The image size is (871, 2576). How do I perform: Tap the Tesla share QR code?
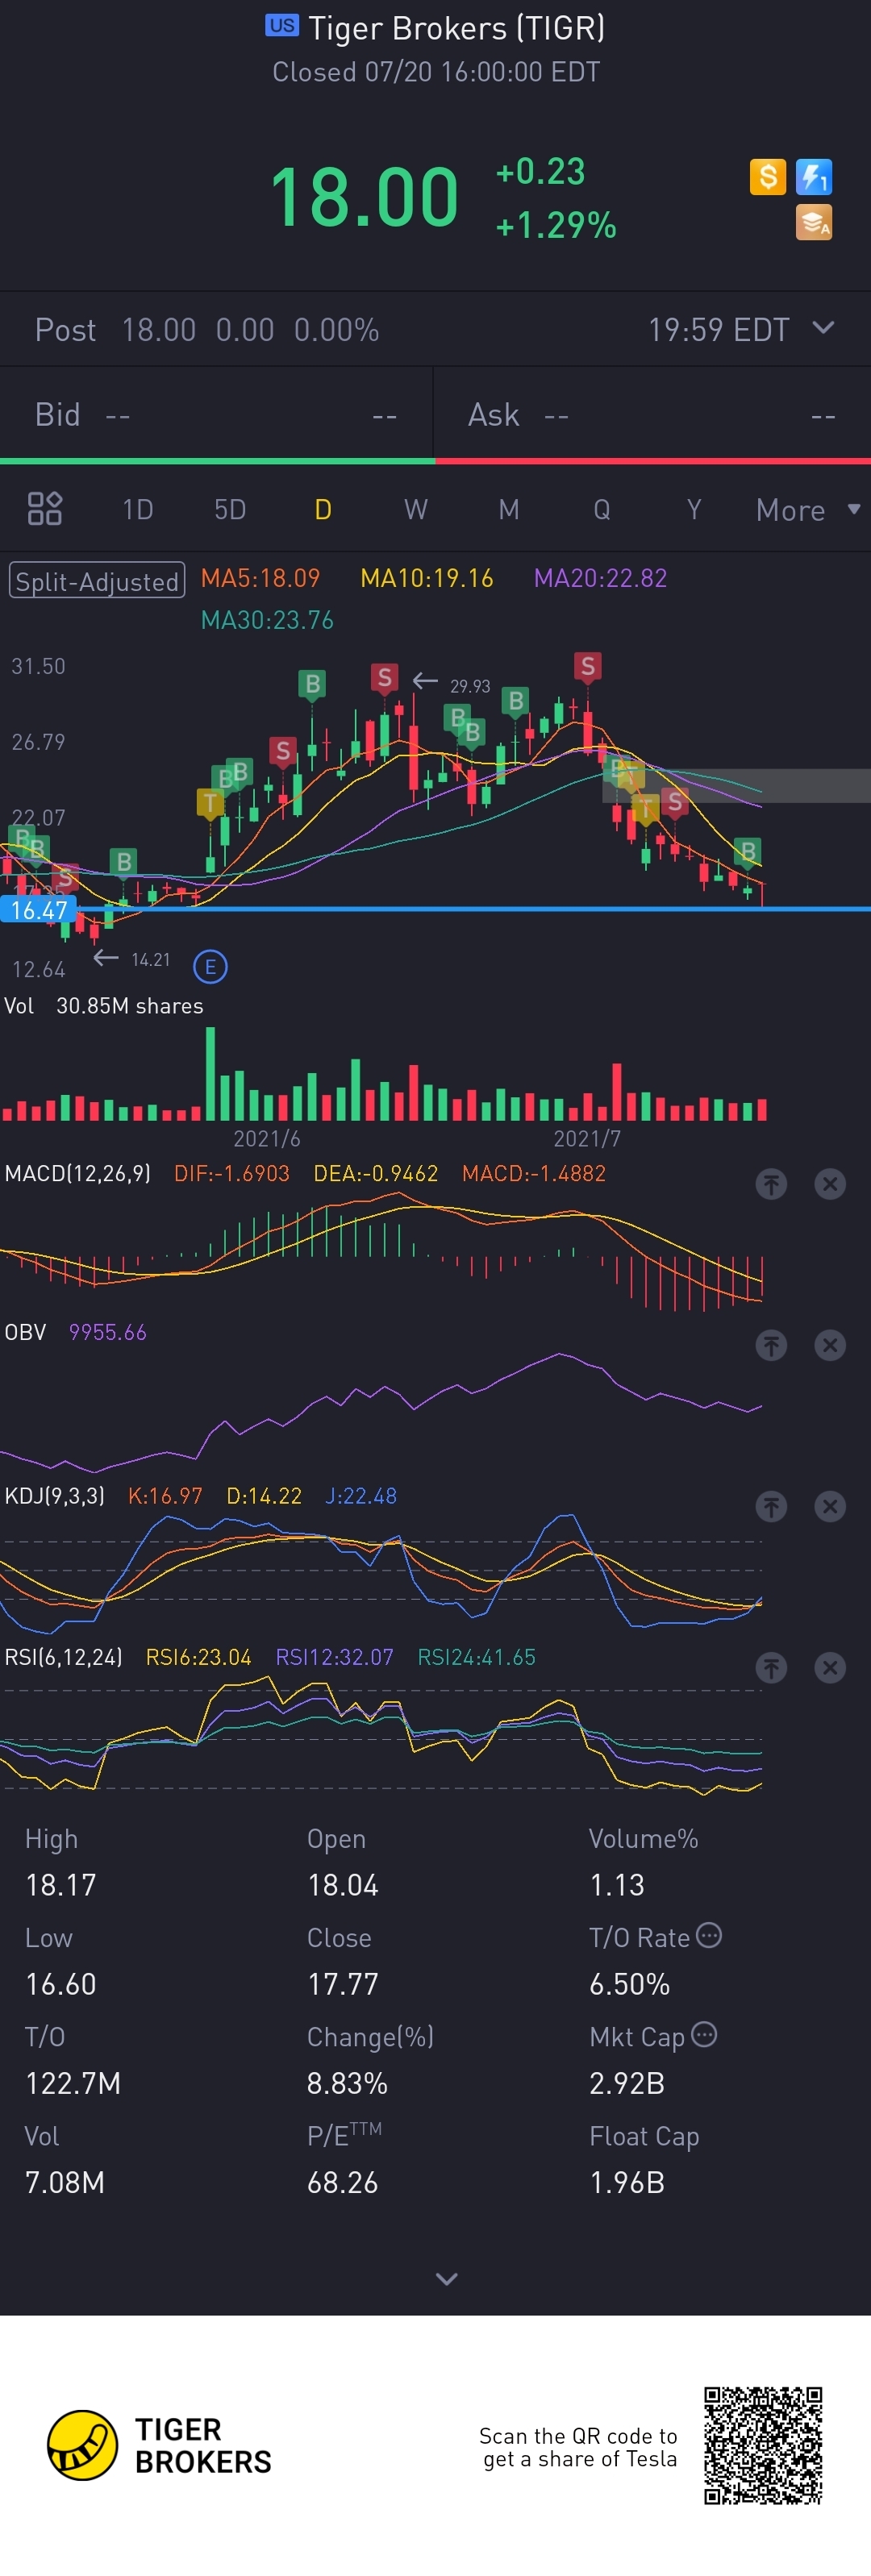[x=763, y=2445]
